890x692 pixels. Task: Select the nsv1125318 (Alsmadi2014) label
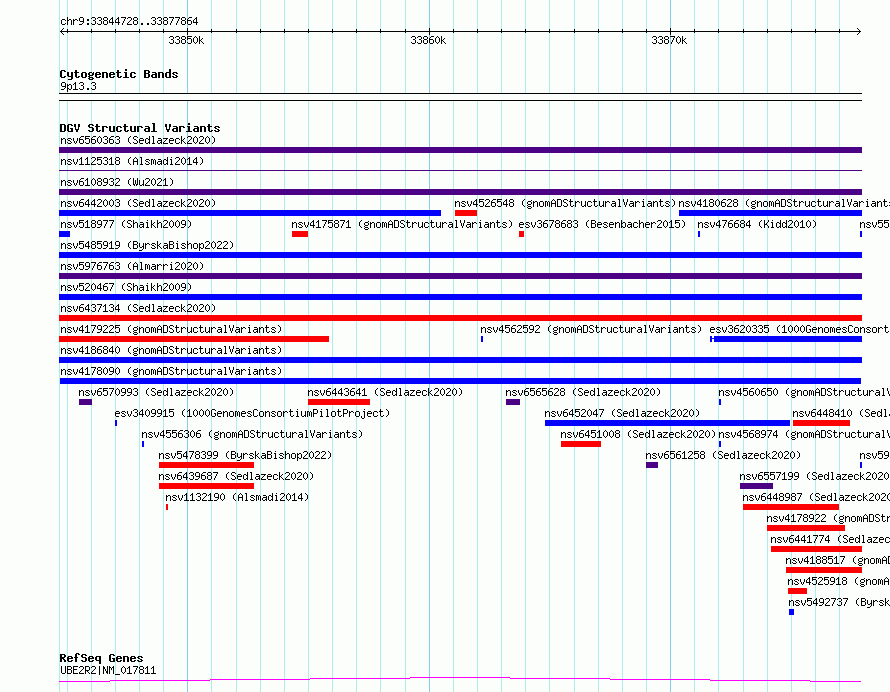pyautogui.click(x=132, y=161)
